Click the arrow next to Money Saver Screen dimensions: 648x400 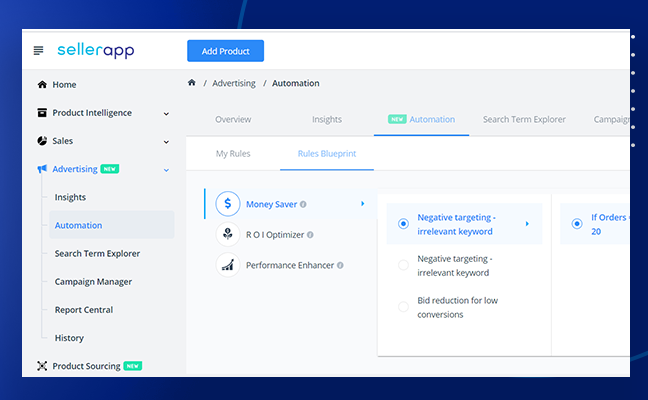click(x=362, y=203)
